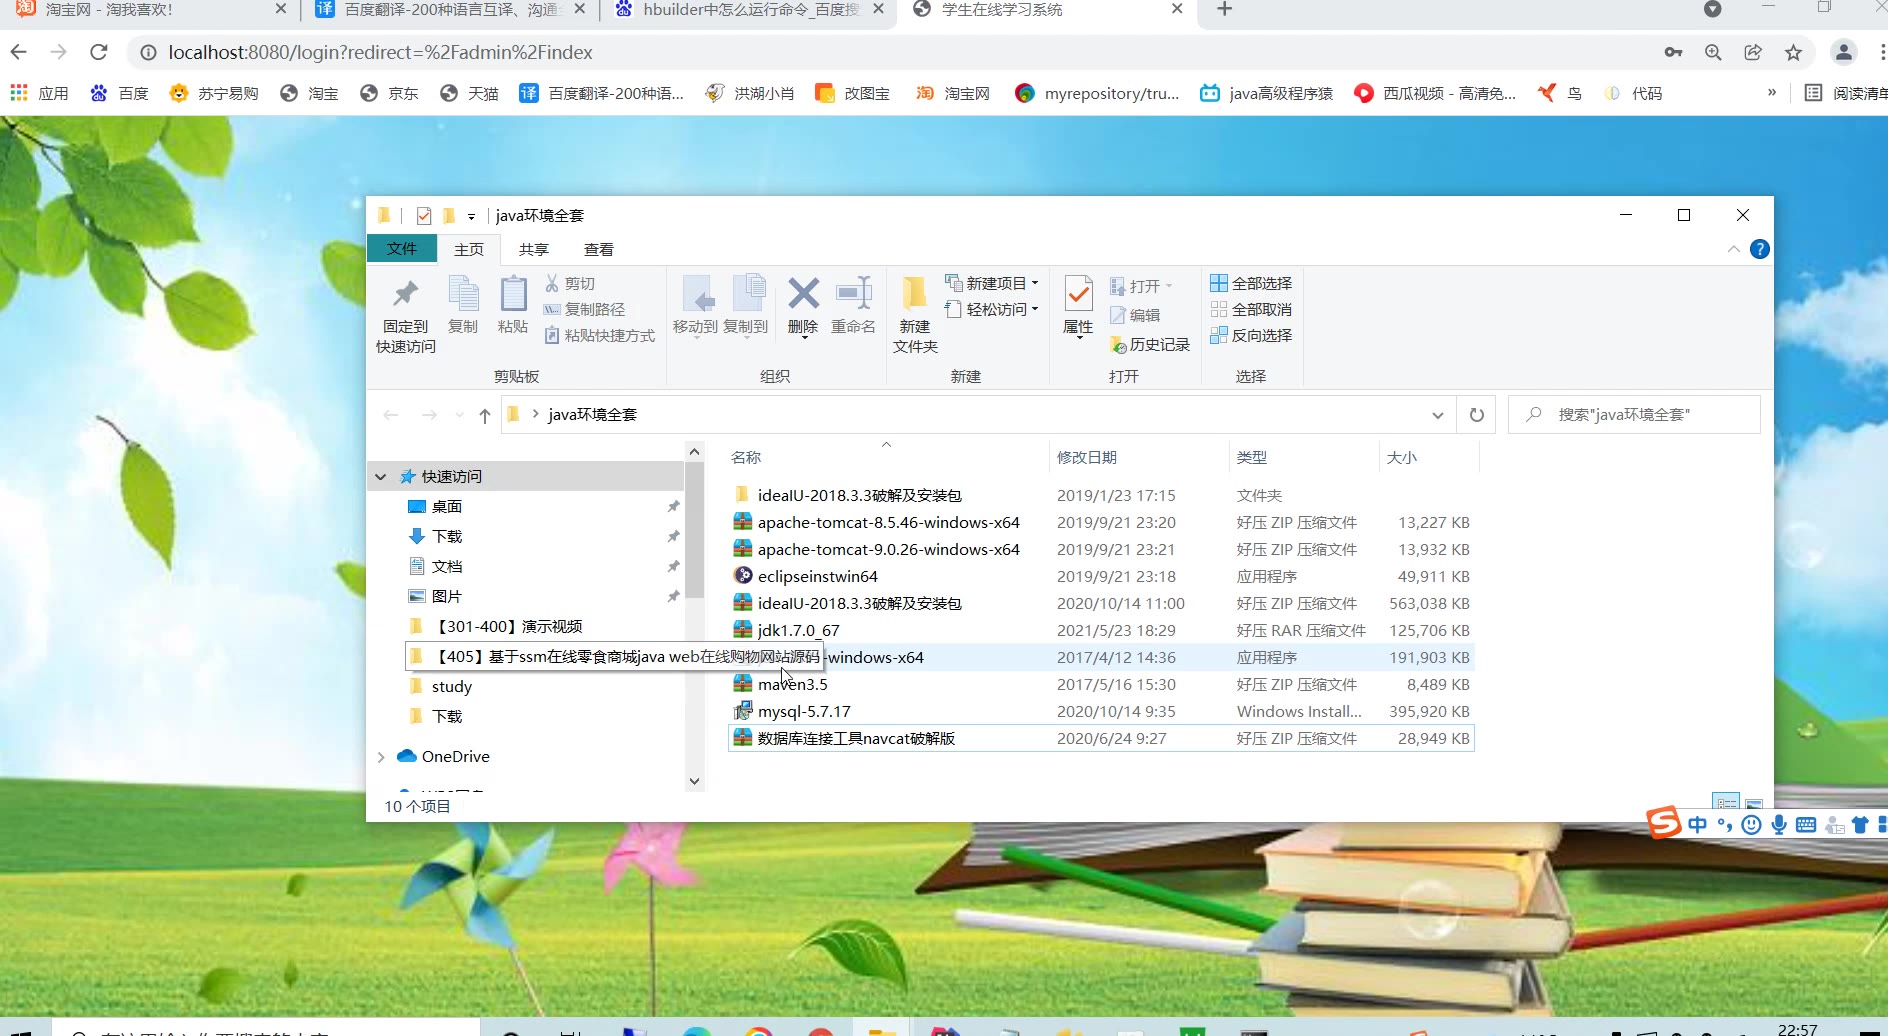Switch to 百度翻译 Chrome tab
Viewport: 1888px width, 1036px height.
pyautogui.click(x=450, y=10)
